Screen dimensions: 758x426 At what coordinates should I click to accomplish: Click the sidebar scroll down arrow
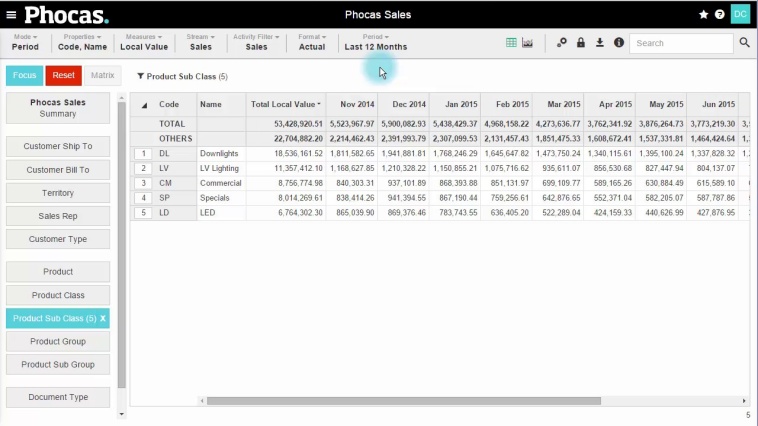click(121, 414)
